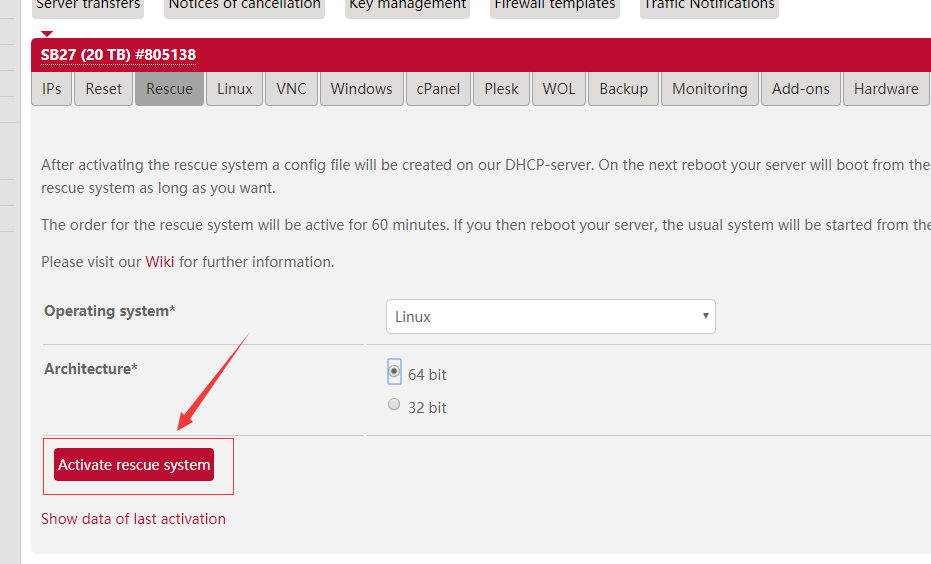Switch to the IPs tab
931x564 pixels.
point(52,89)
